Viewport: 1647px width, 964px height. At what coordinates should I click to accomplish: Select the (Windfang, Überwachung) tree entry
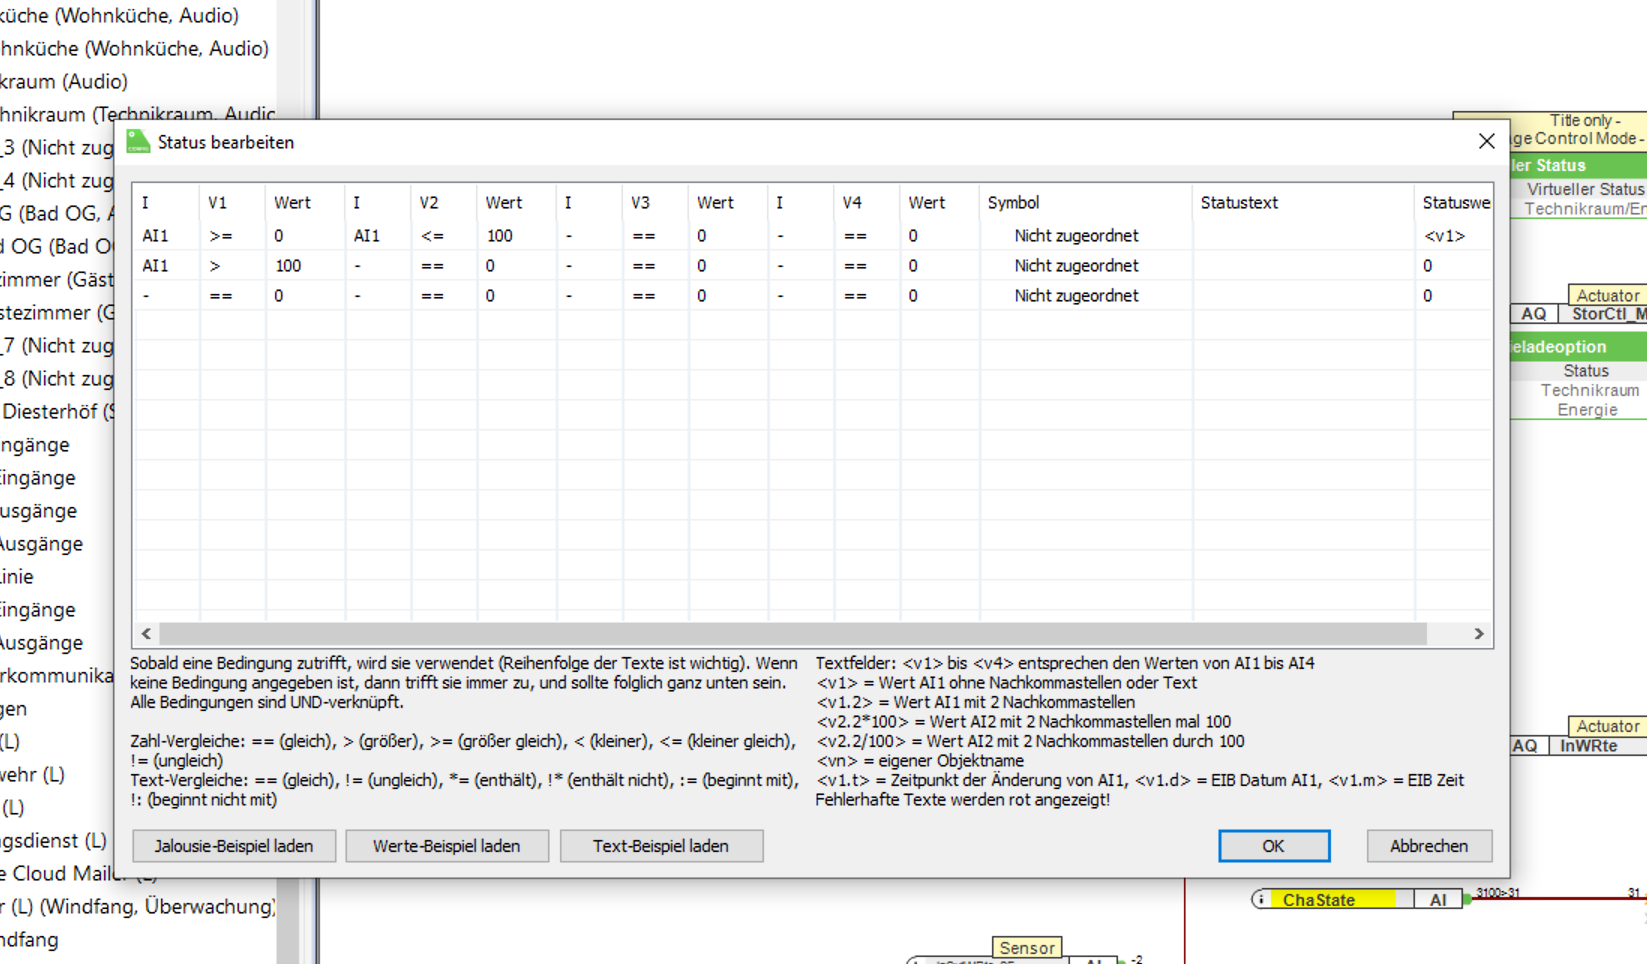[138, 906]
